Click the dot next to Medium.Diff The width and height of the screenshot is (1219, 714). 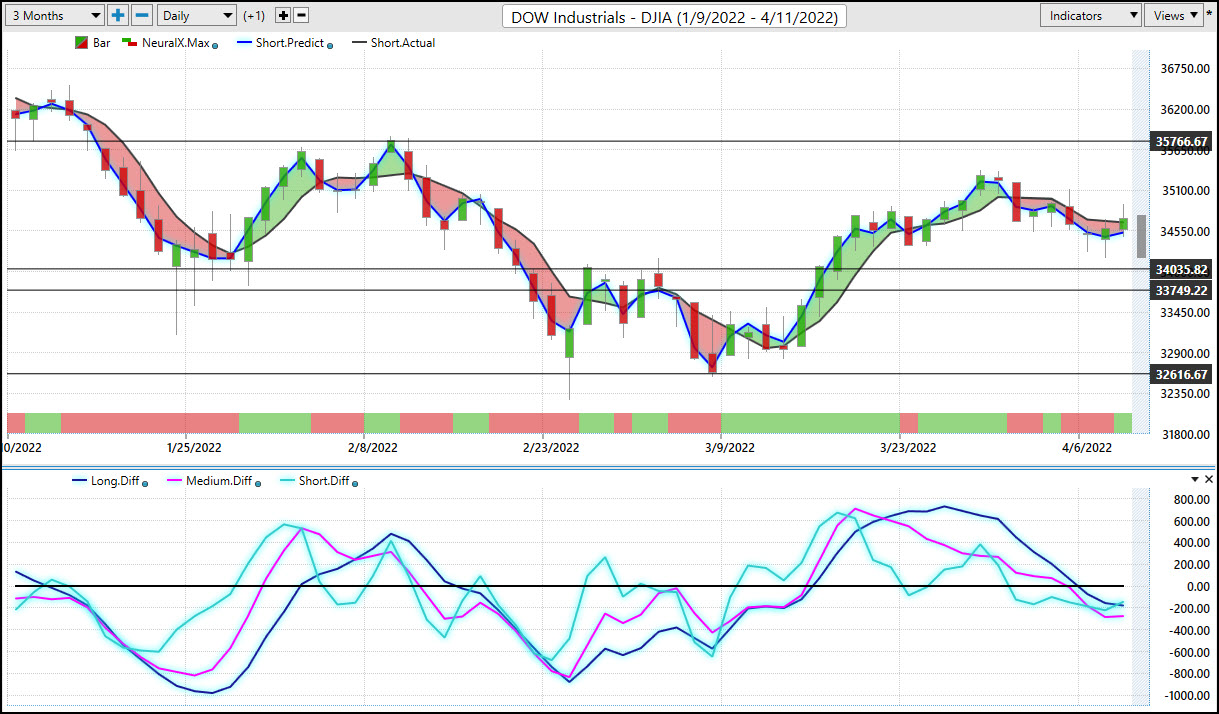click(258, 484)
